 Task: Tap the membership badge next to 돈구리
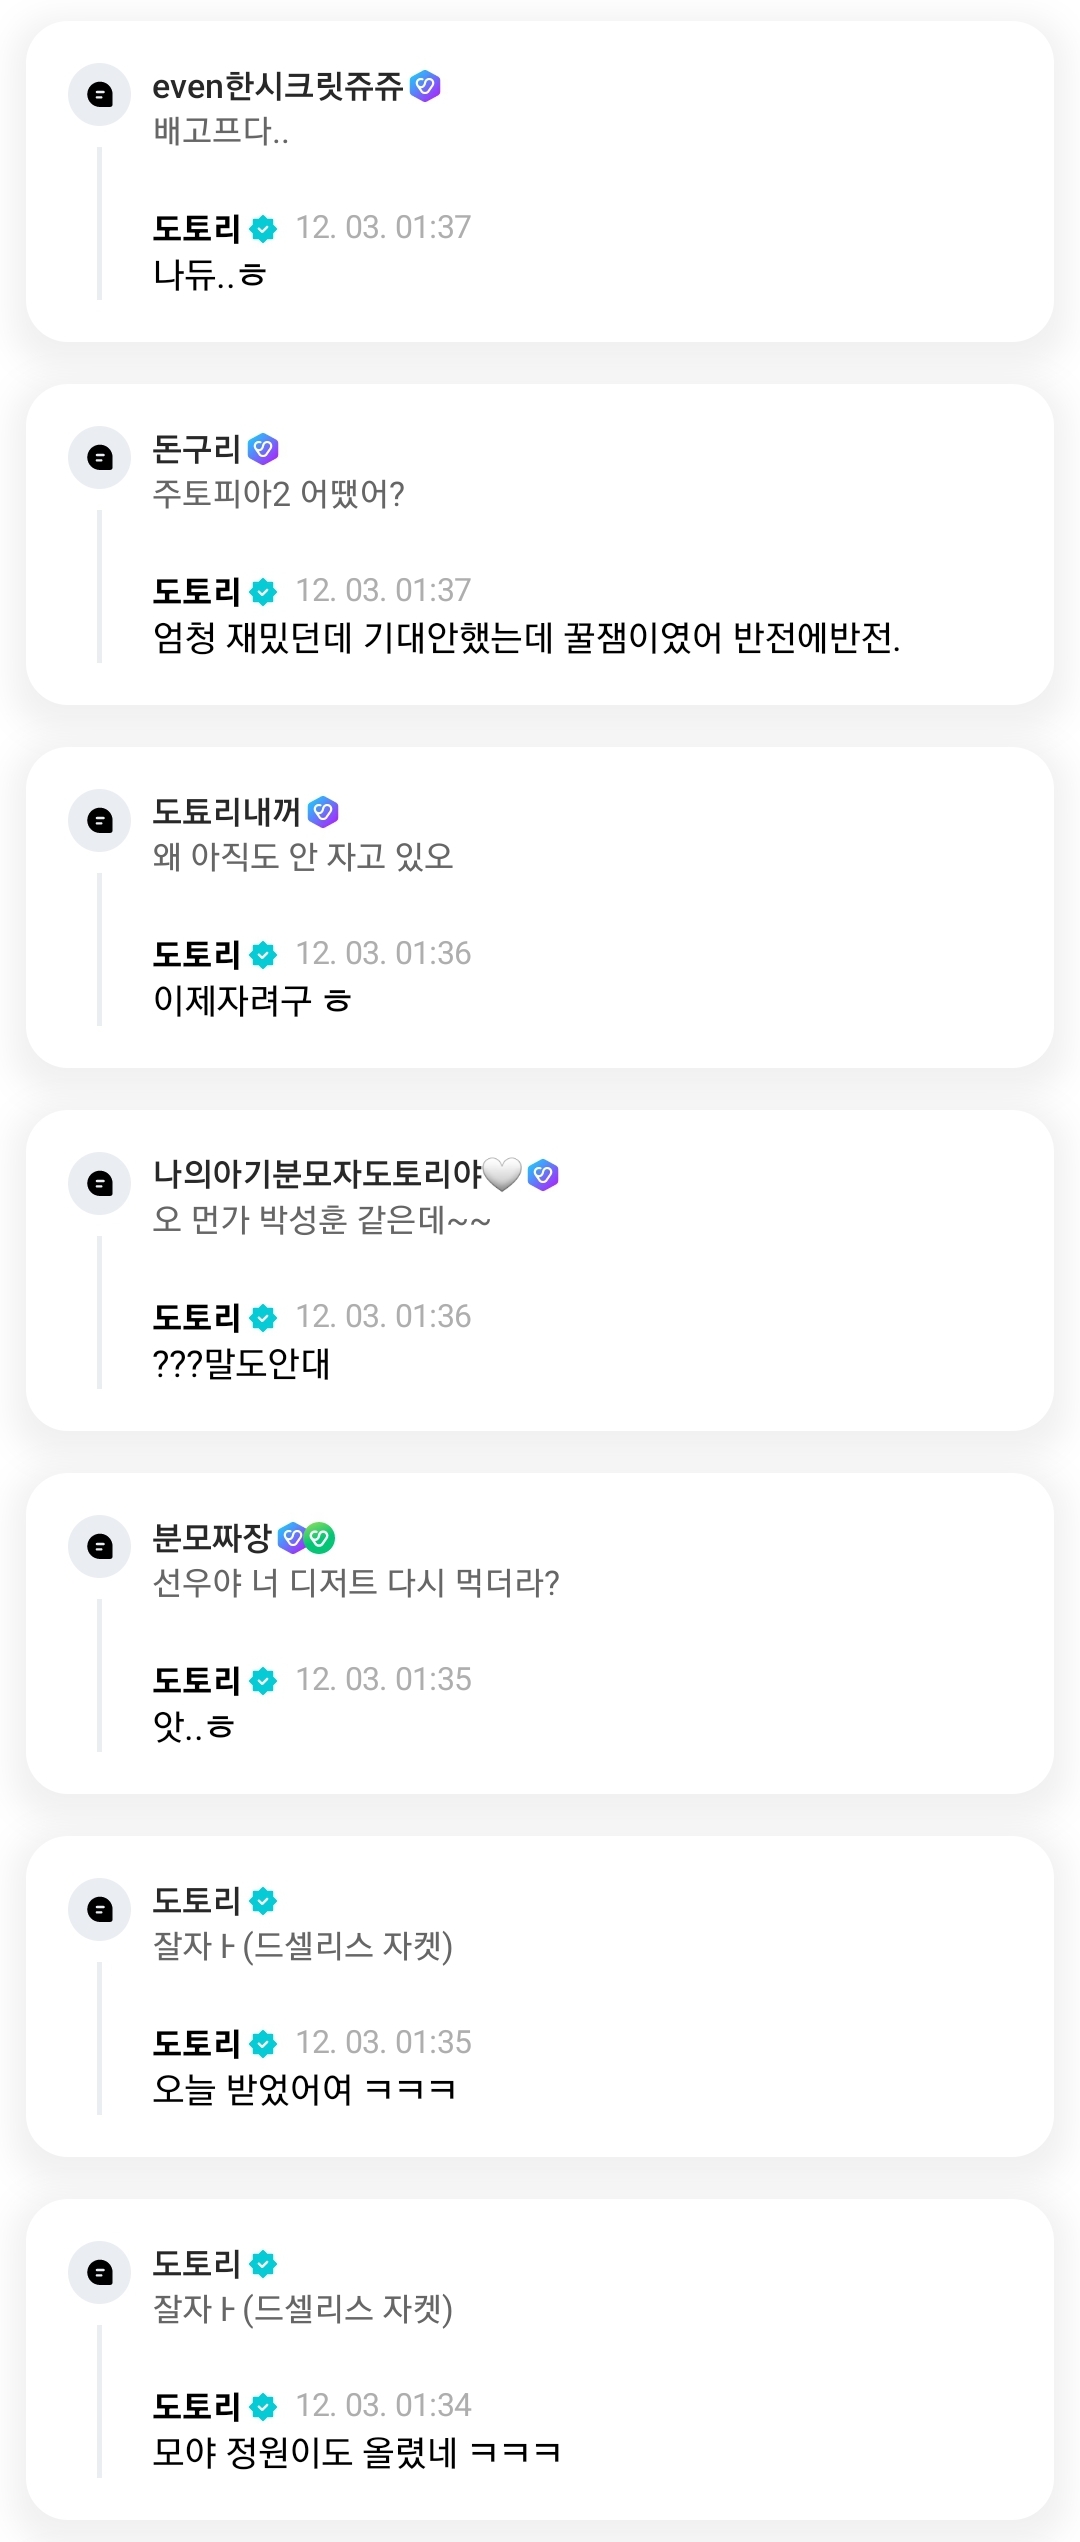pos(263,450)
